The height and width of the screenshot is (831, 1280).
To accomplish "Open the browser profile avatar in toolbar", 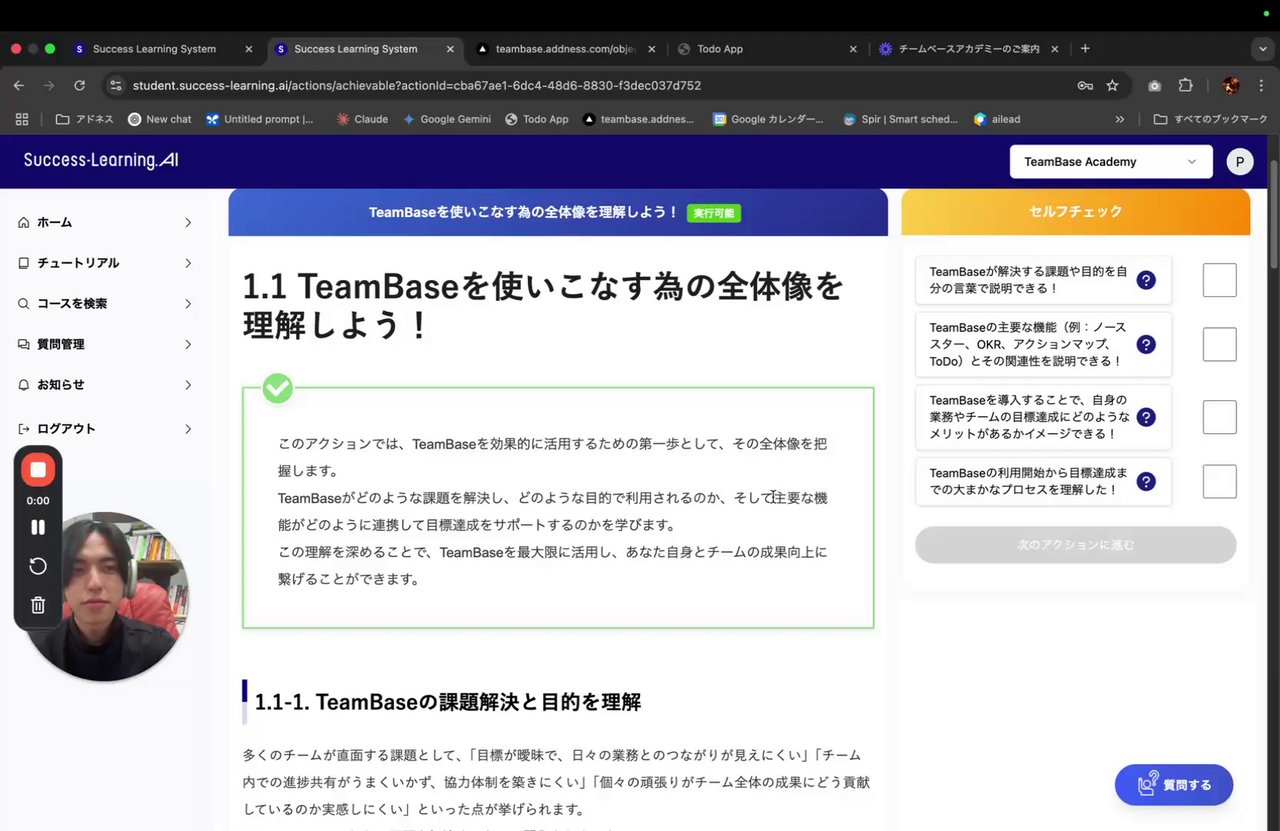I will 1230,86.
